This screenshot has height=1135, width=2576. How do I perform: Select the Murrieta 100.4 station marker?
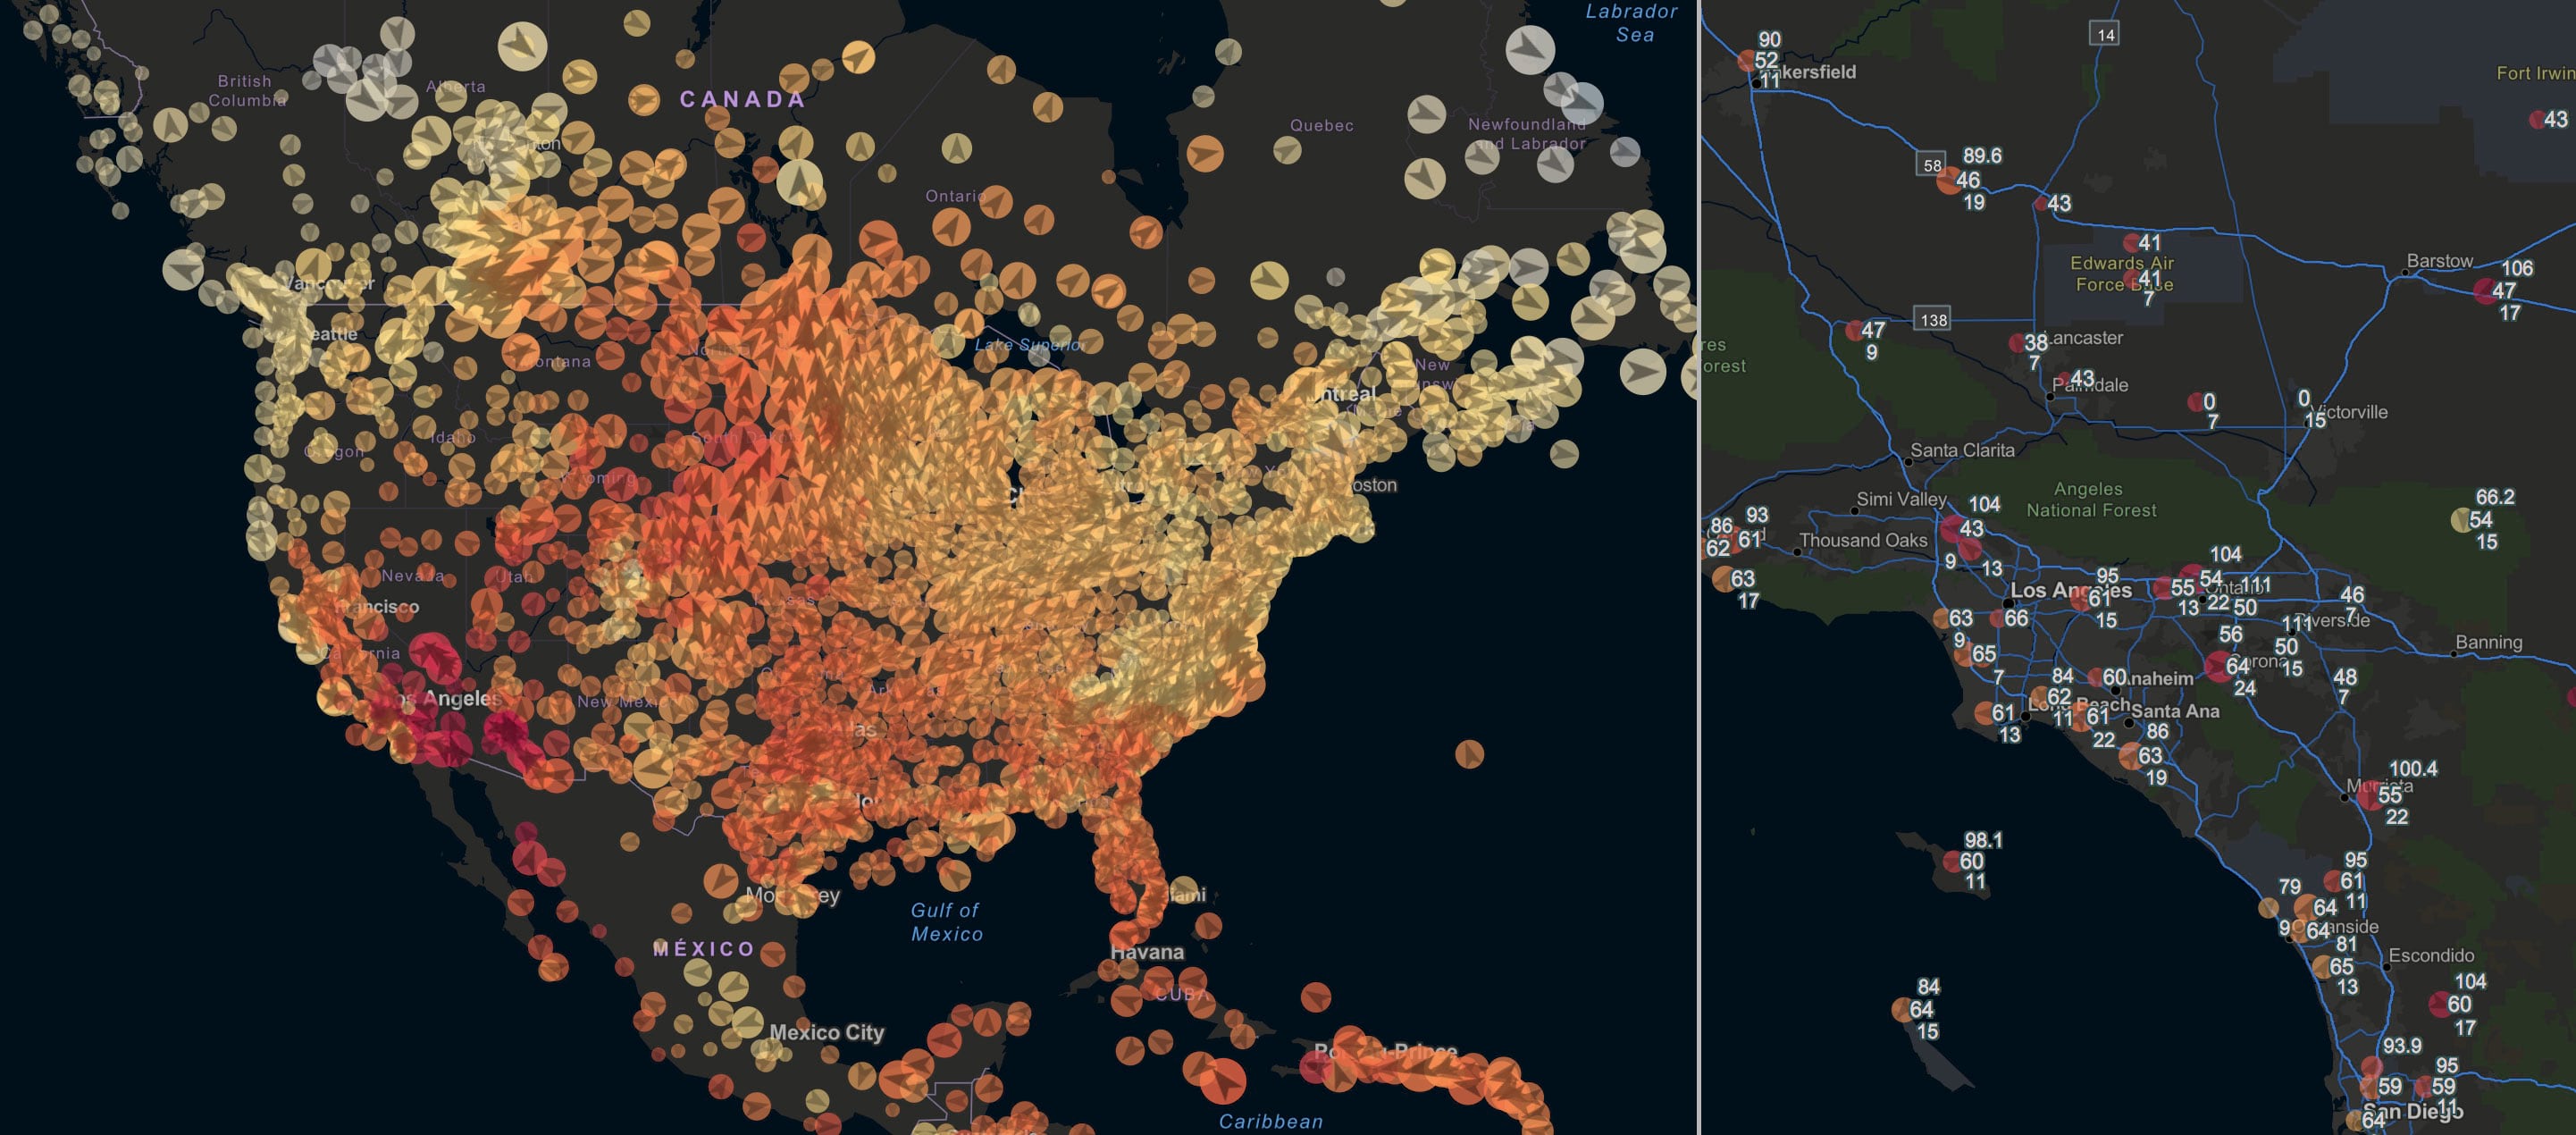[2370, 795]
